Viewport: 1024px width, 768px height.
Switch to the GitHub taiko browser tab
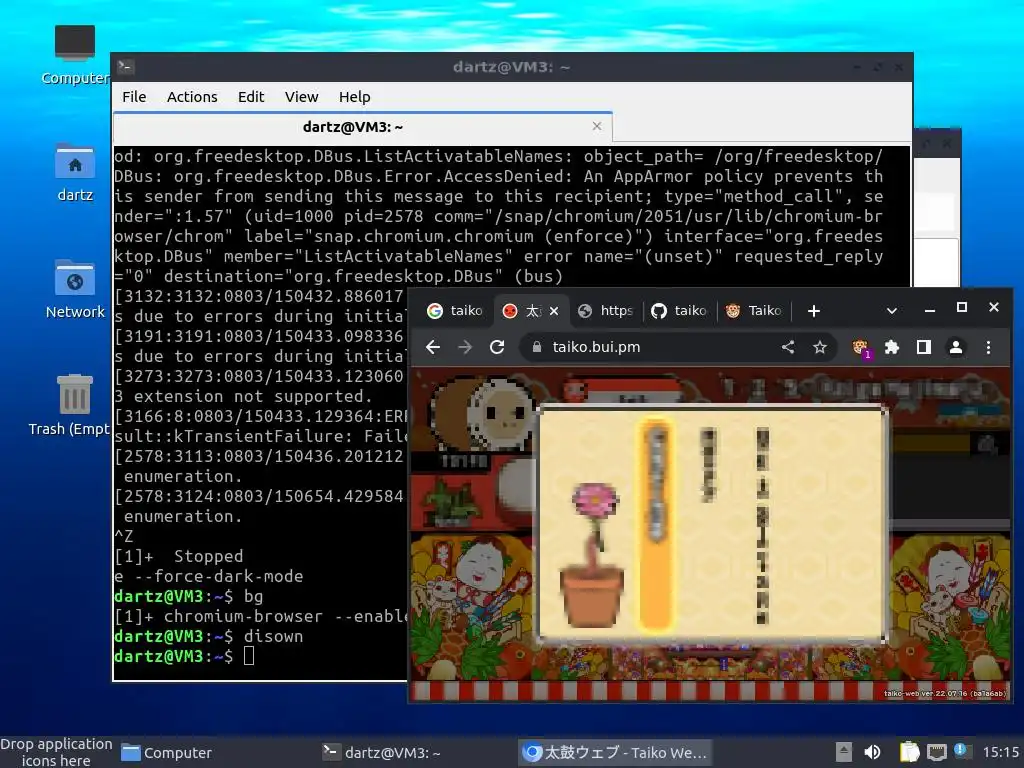tap(679, 311)
